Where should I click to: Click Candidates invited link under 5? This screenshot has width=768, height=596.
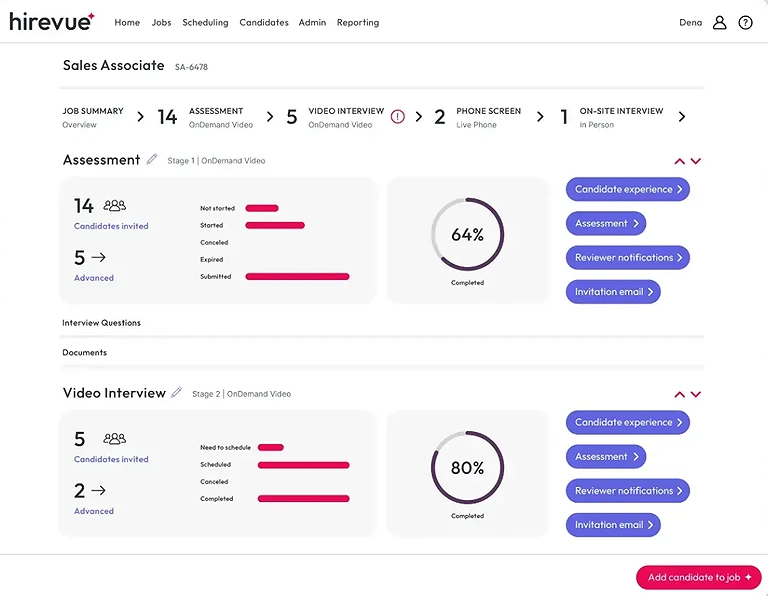click(x=111, y=459)
